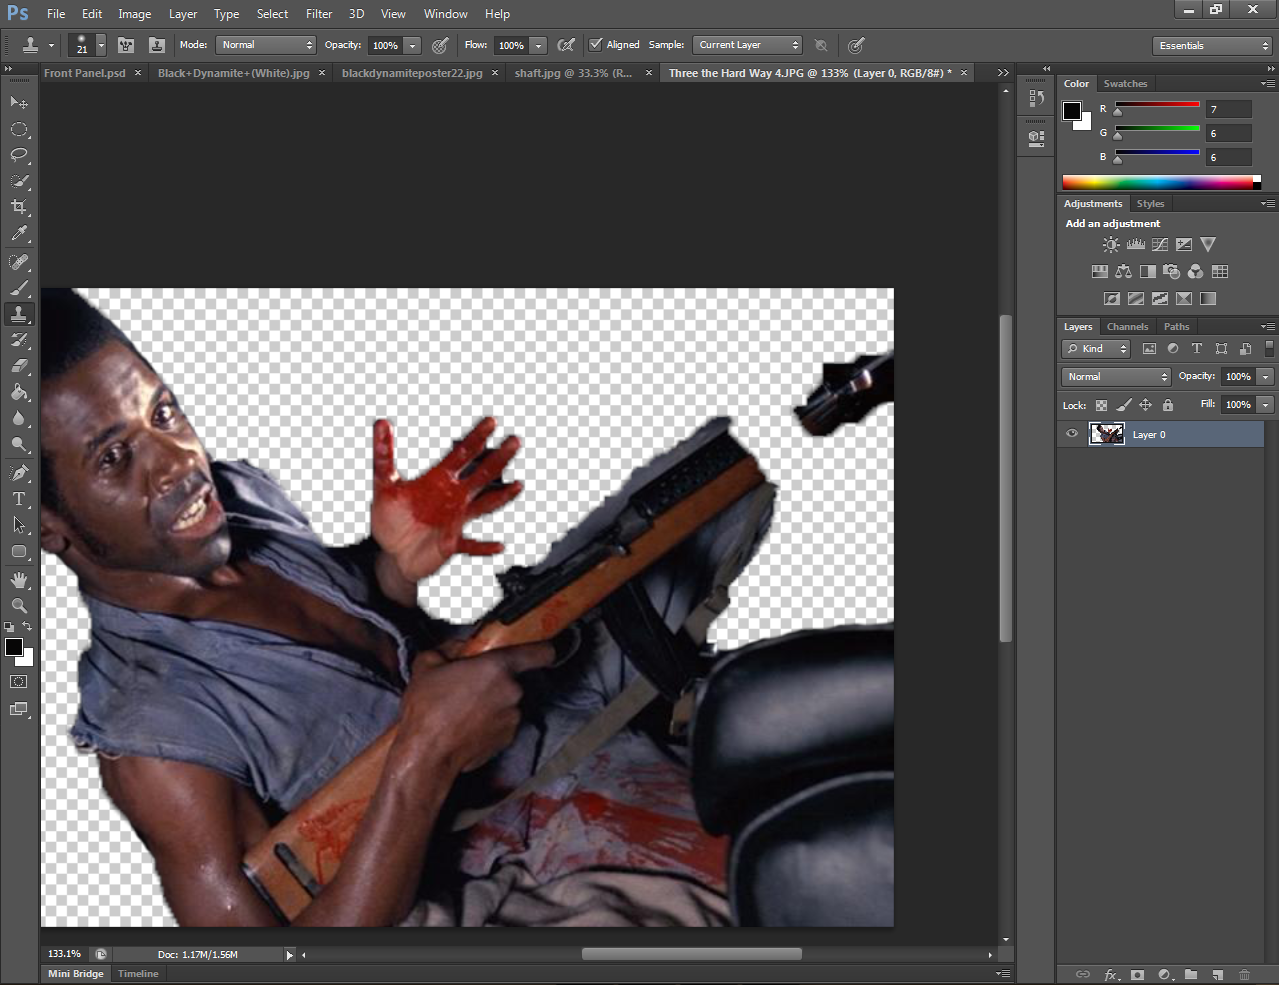1279x985 pixels.
Task: Click the Layer 0 thumbnail
Action: [1106, 434]
